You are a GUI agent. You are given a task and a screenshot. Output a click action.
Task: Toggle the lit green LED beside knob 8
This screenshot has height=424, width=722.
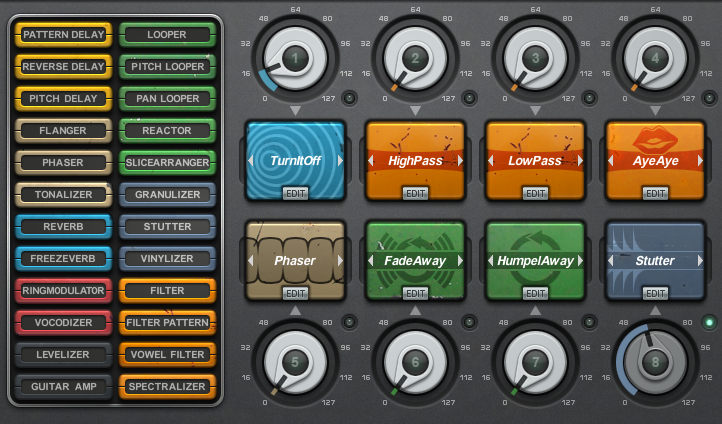pos(708,322)
